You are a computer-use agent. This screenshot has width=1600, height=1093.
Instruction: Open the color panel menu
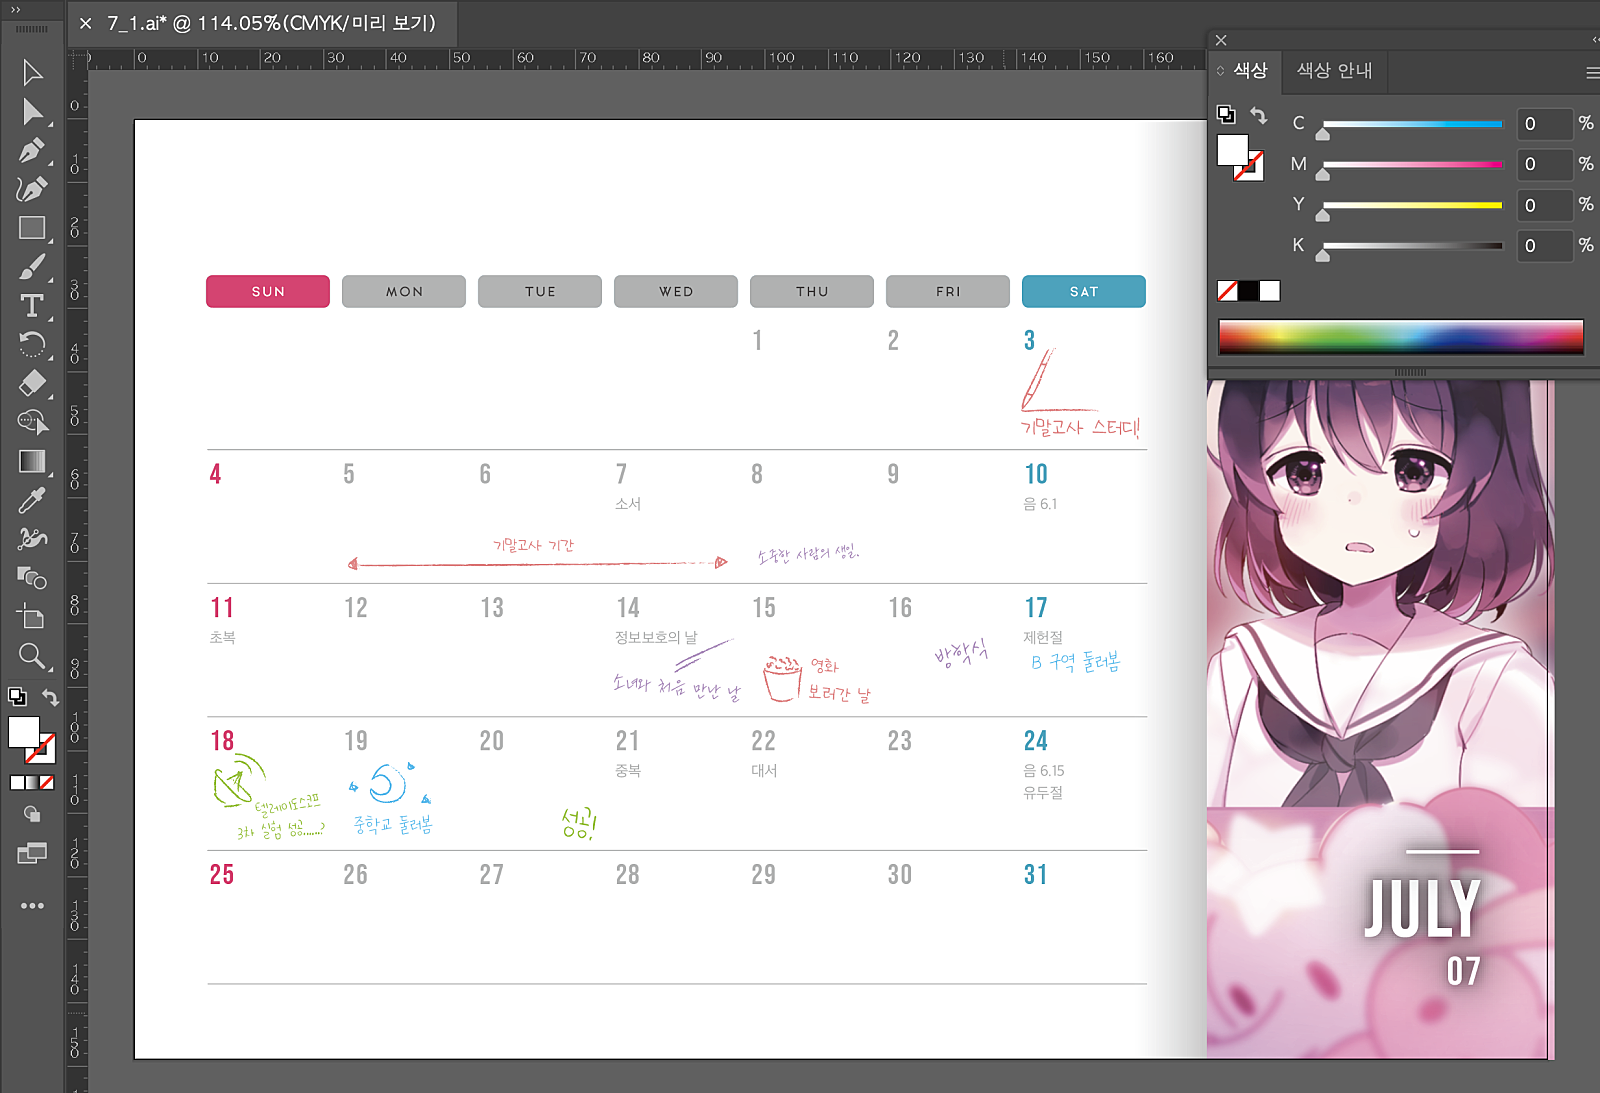pyautogui.click(x=1592, y=72)
